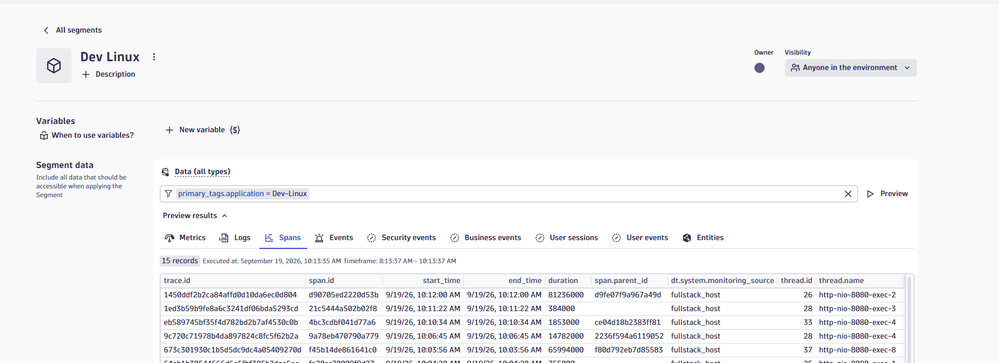Viewport: 999px width, 363px height.
Task: Click the people icon in Visibility selector
Action: click(794, 68)
